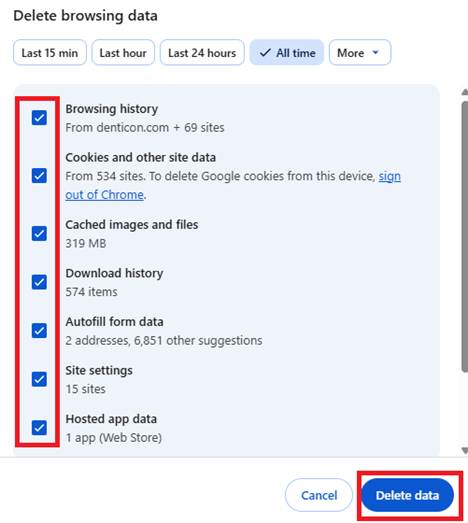Open the More time range dropdown
468x523 pixels.
360,53
